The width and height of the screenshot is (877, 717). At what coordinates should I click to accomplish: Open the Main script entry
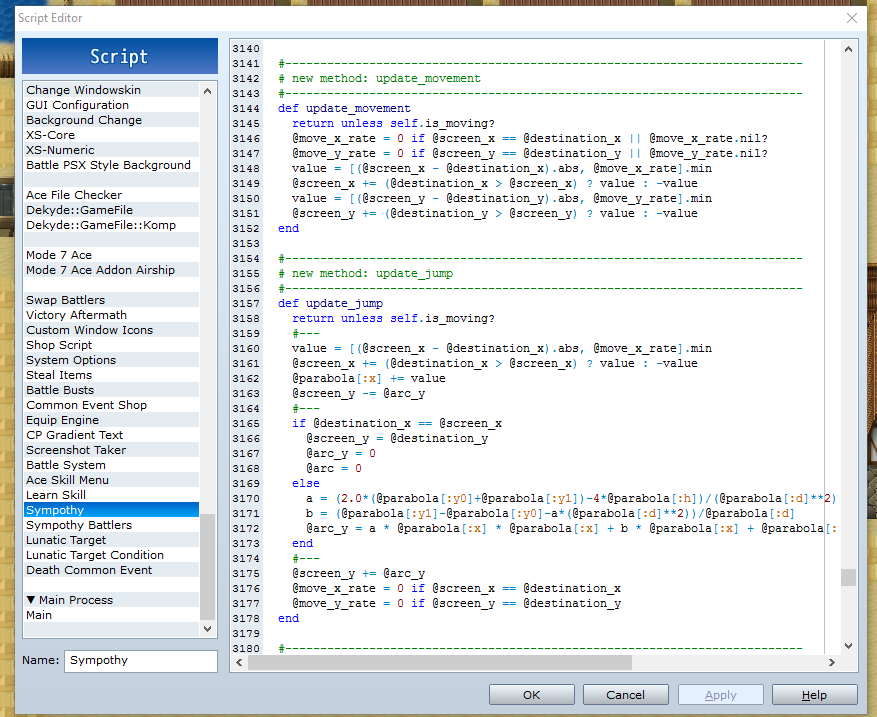click(40, 615)
